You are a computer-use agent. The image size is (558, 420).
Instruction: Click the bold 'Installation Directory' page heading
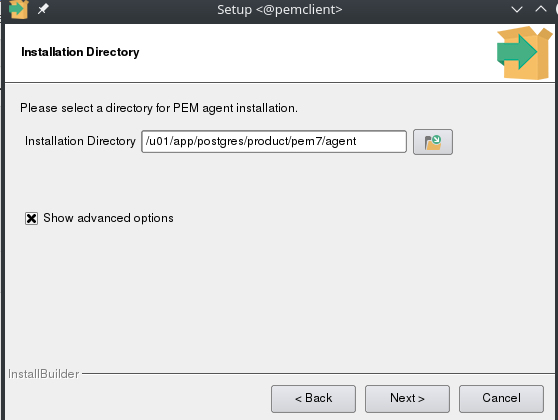pyautogui.click(x=80, y=52)
